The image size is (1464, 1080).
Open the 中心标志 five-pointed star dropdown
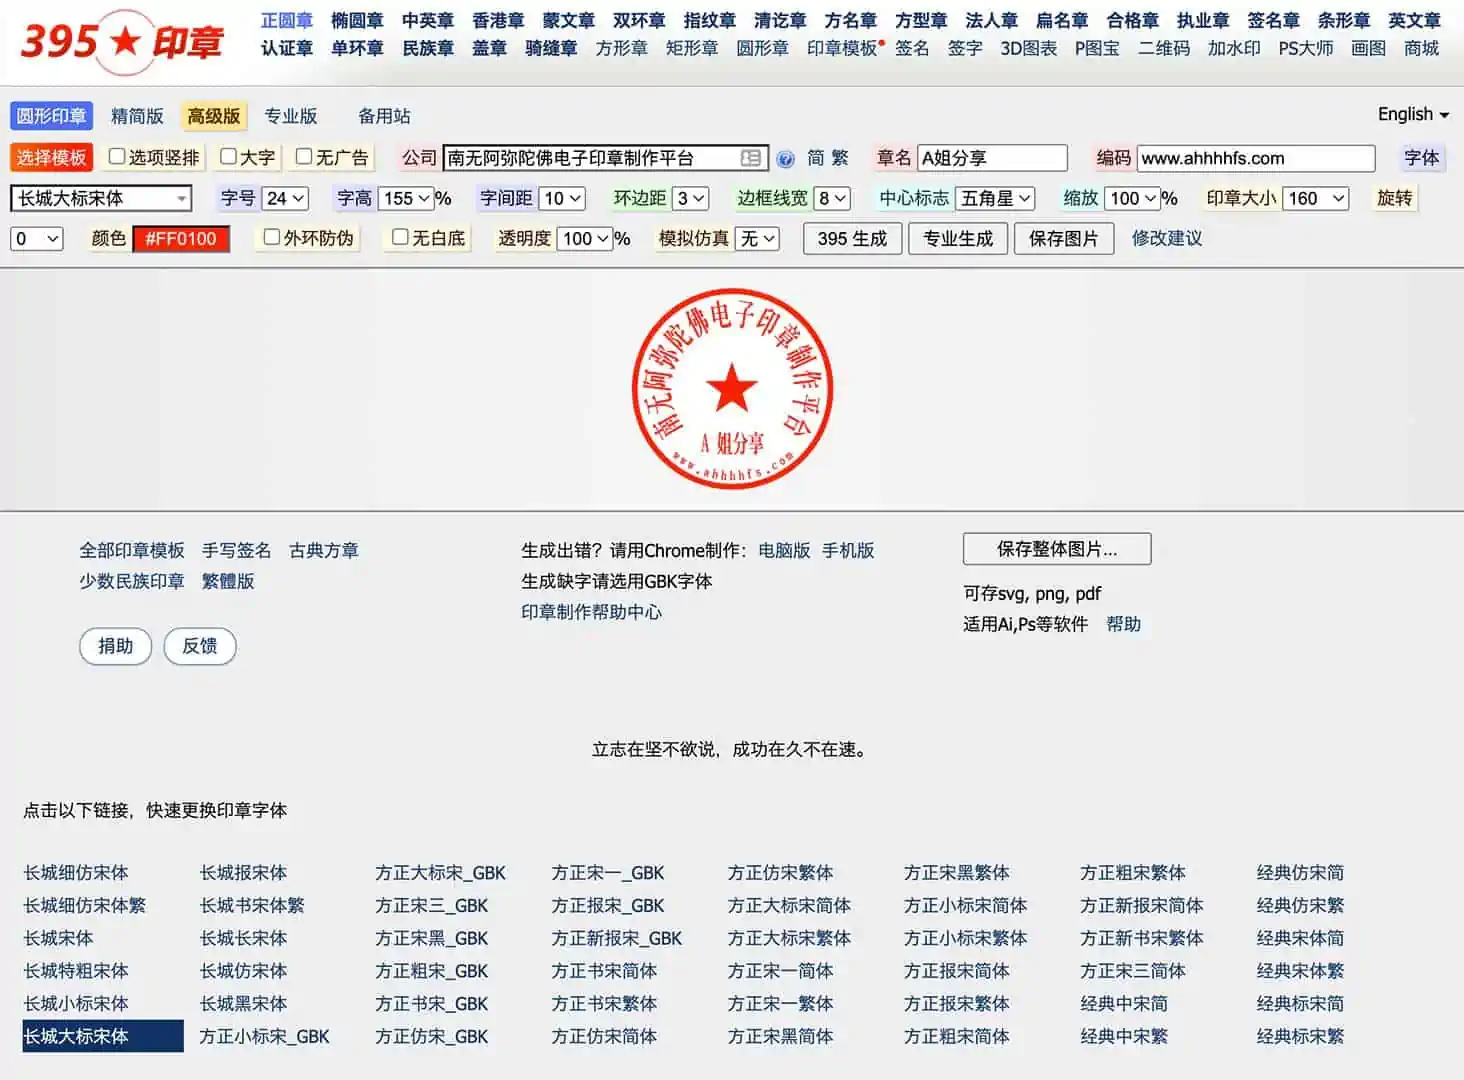[x=995, y=198]
